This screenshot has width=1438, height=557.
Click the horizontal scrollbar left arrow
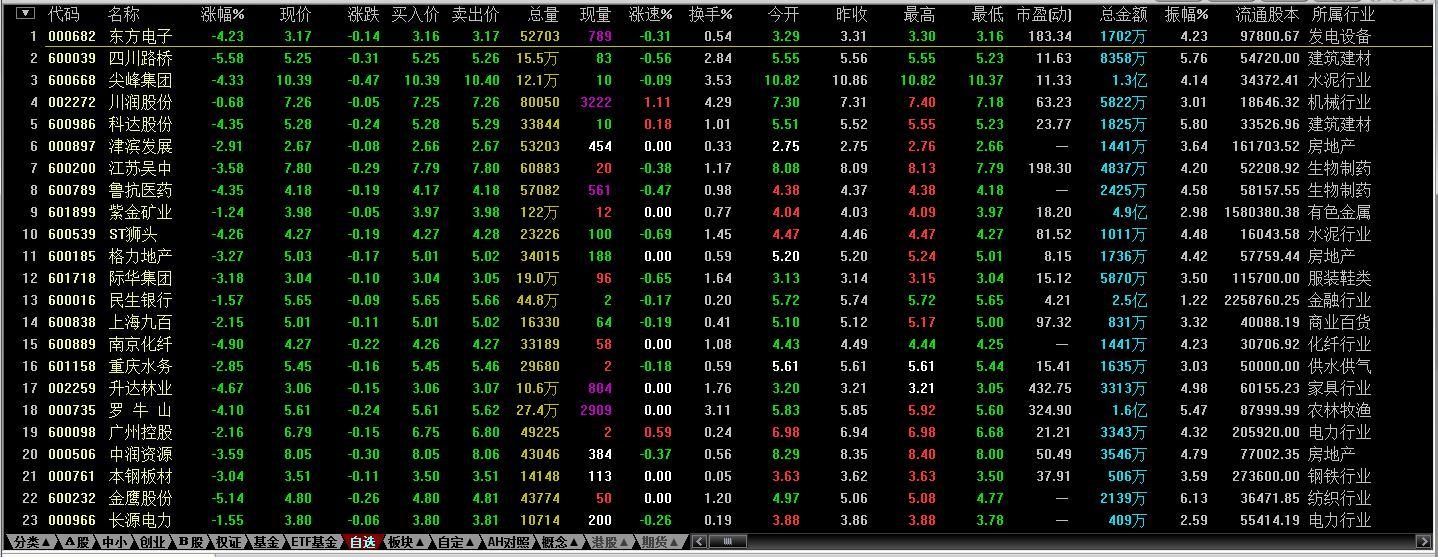point(699,541)
